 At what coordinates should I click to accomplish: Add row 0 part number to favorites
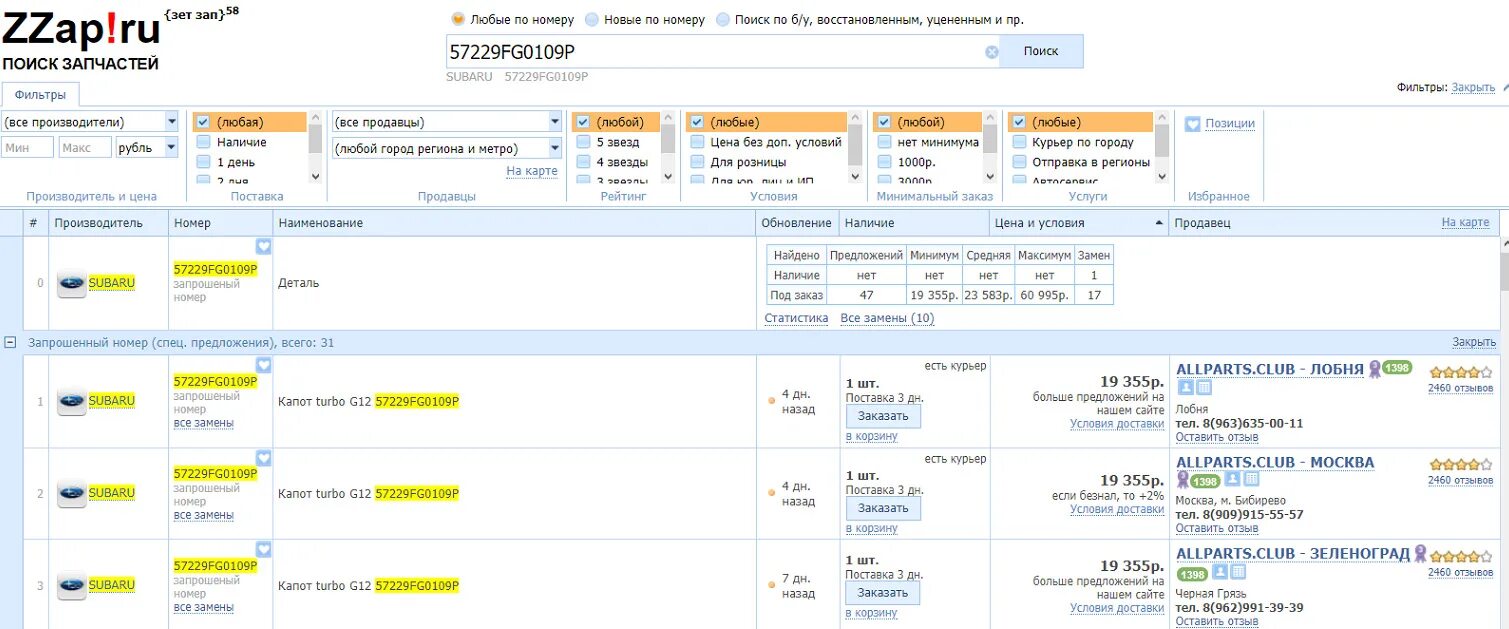pyautogui.click(x=263, y=246)
